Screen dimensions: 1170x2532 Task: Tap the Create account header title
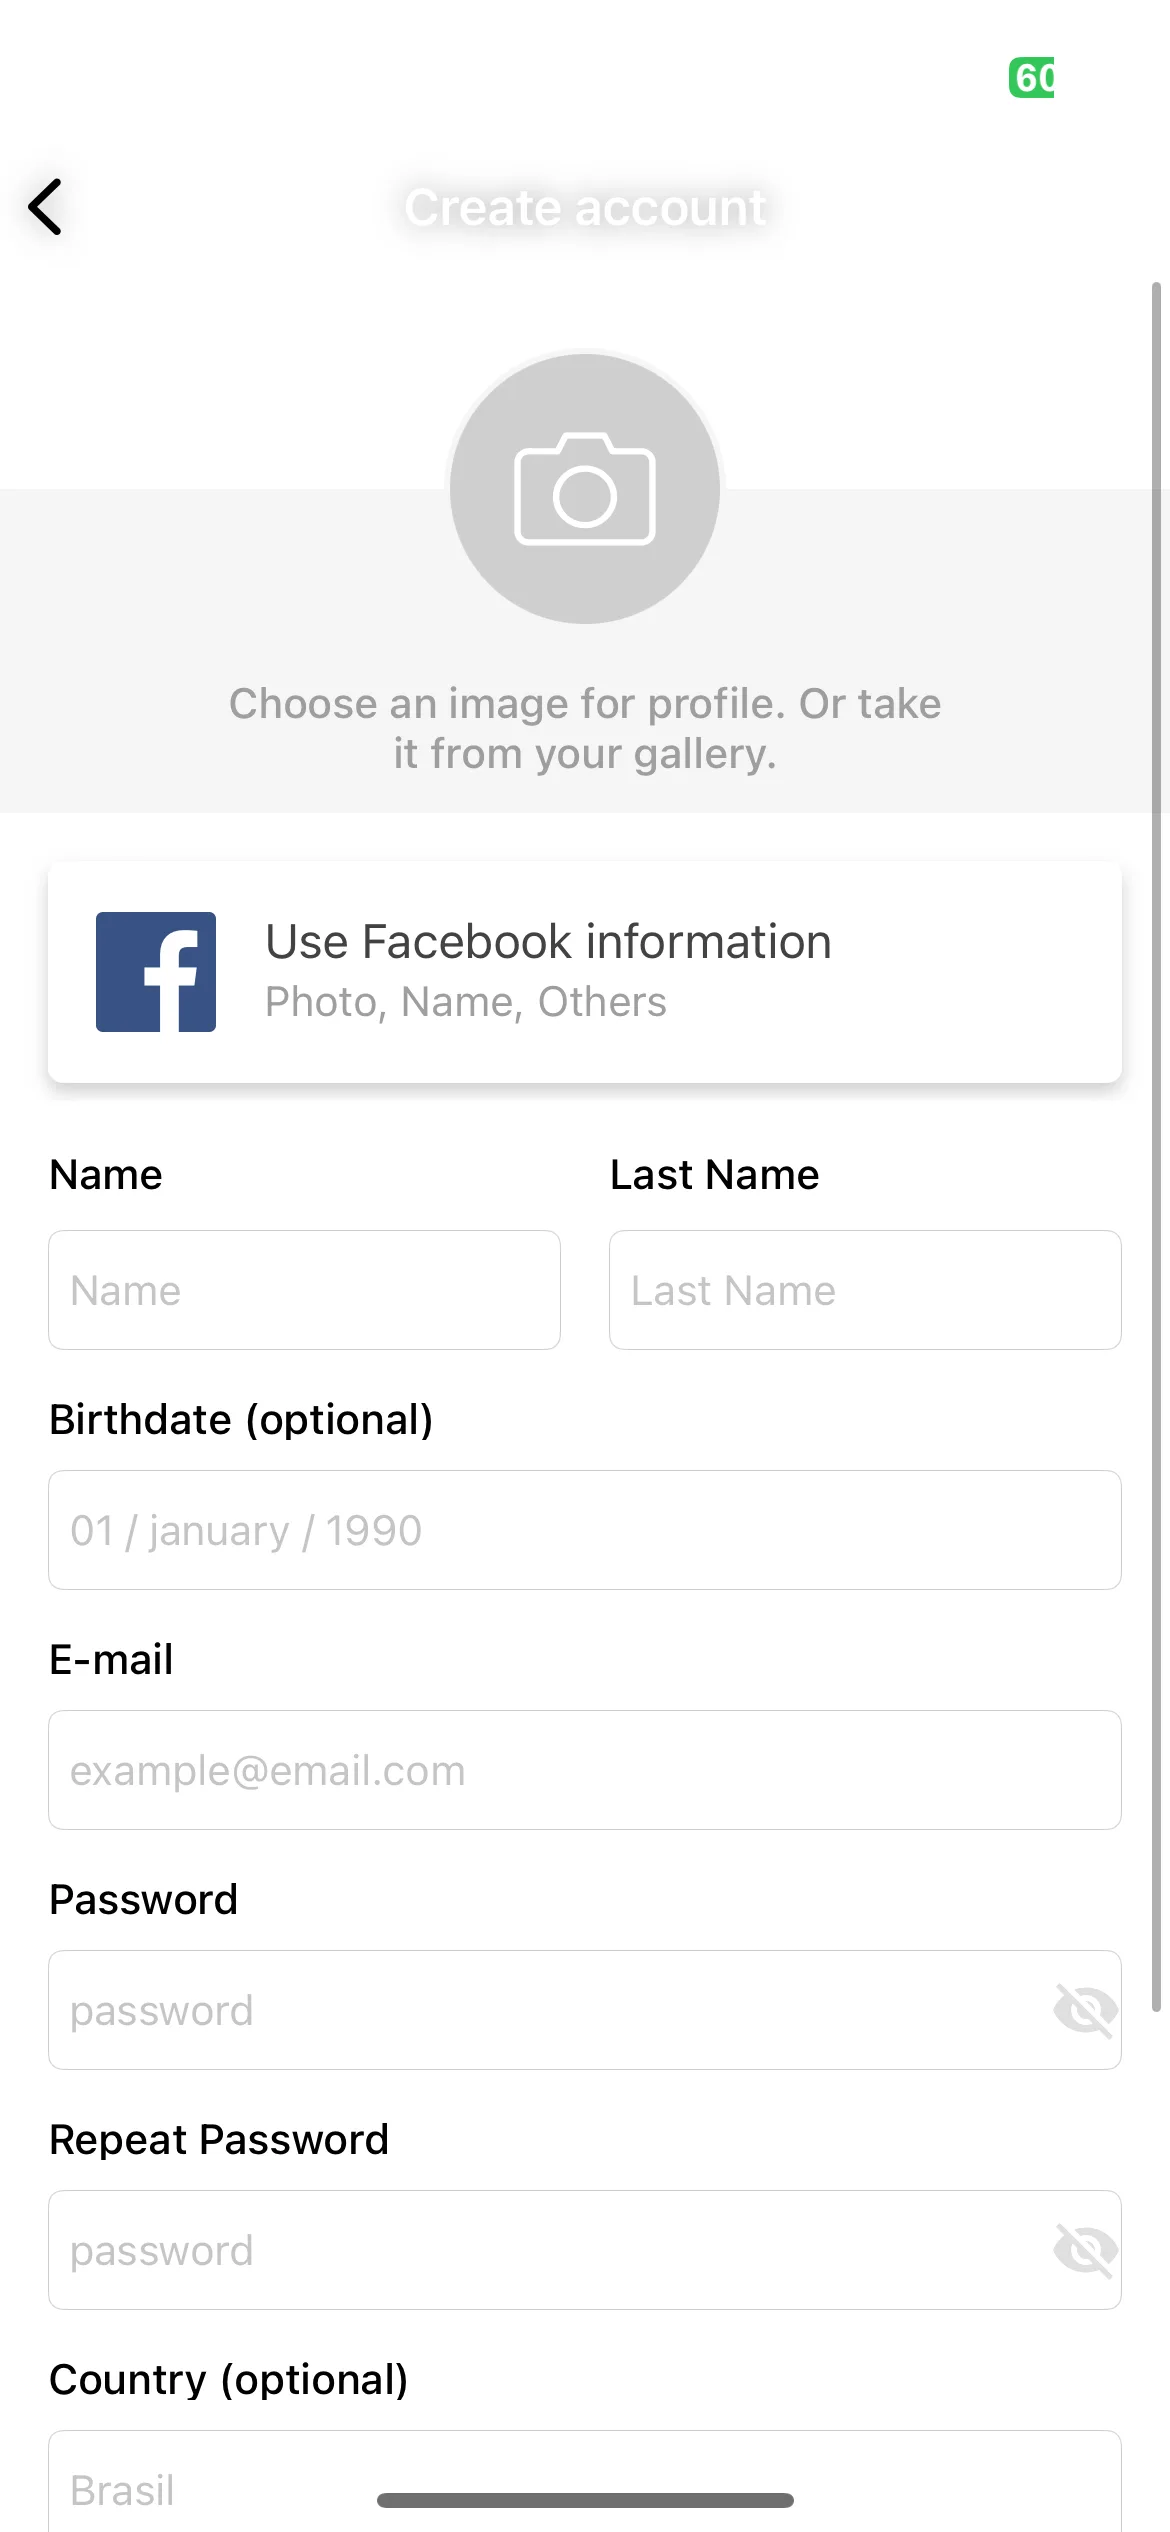click(585, 208)
